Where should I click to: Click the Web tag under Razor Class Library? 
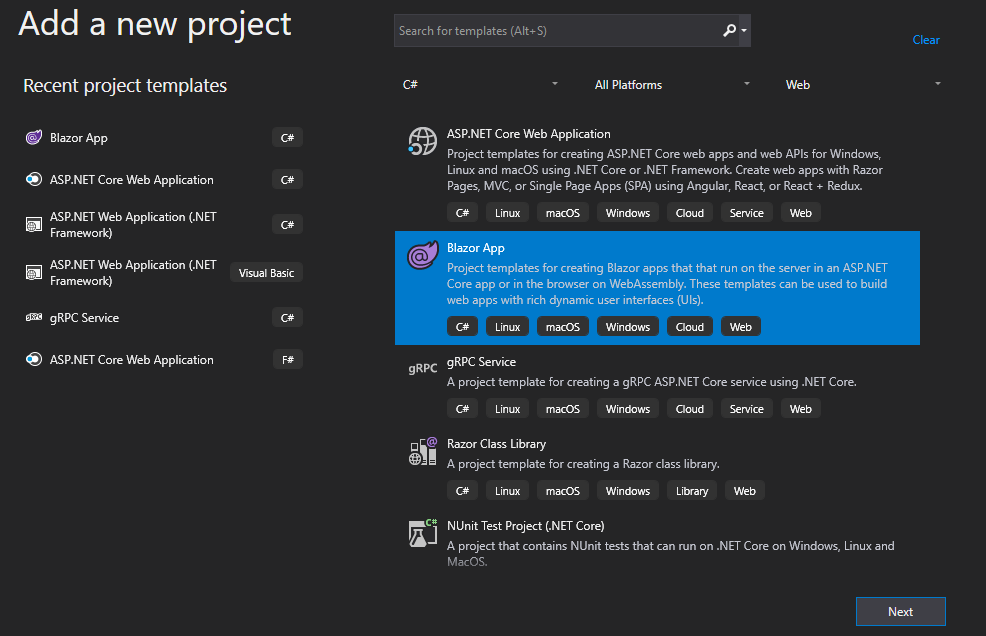click(x=745, y=491)
